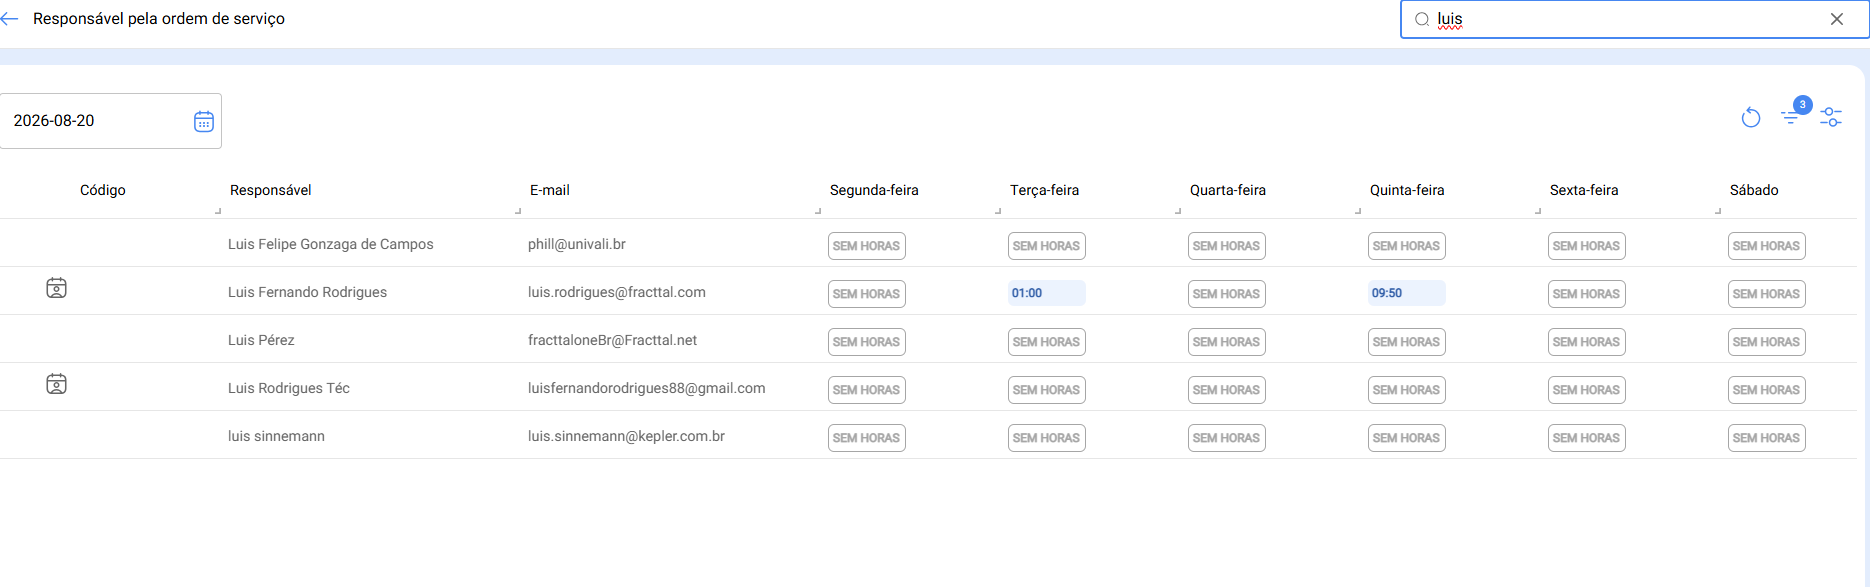Click the Quinta-feira column header
This screenshot has width=1870, height=587.
(x=1407, y=190)
